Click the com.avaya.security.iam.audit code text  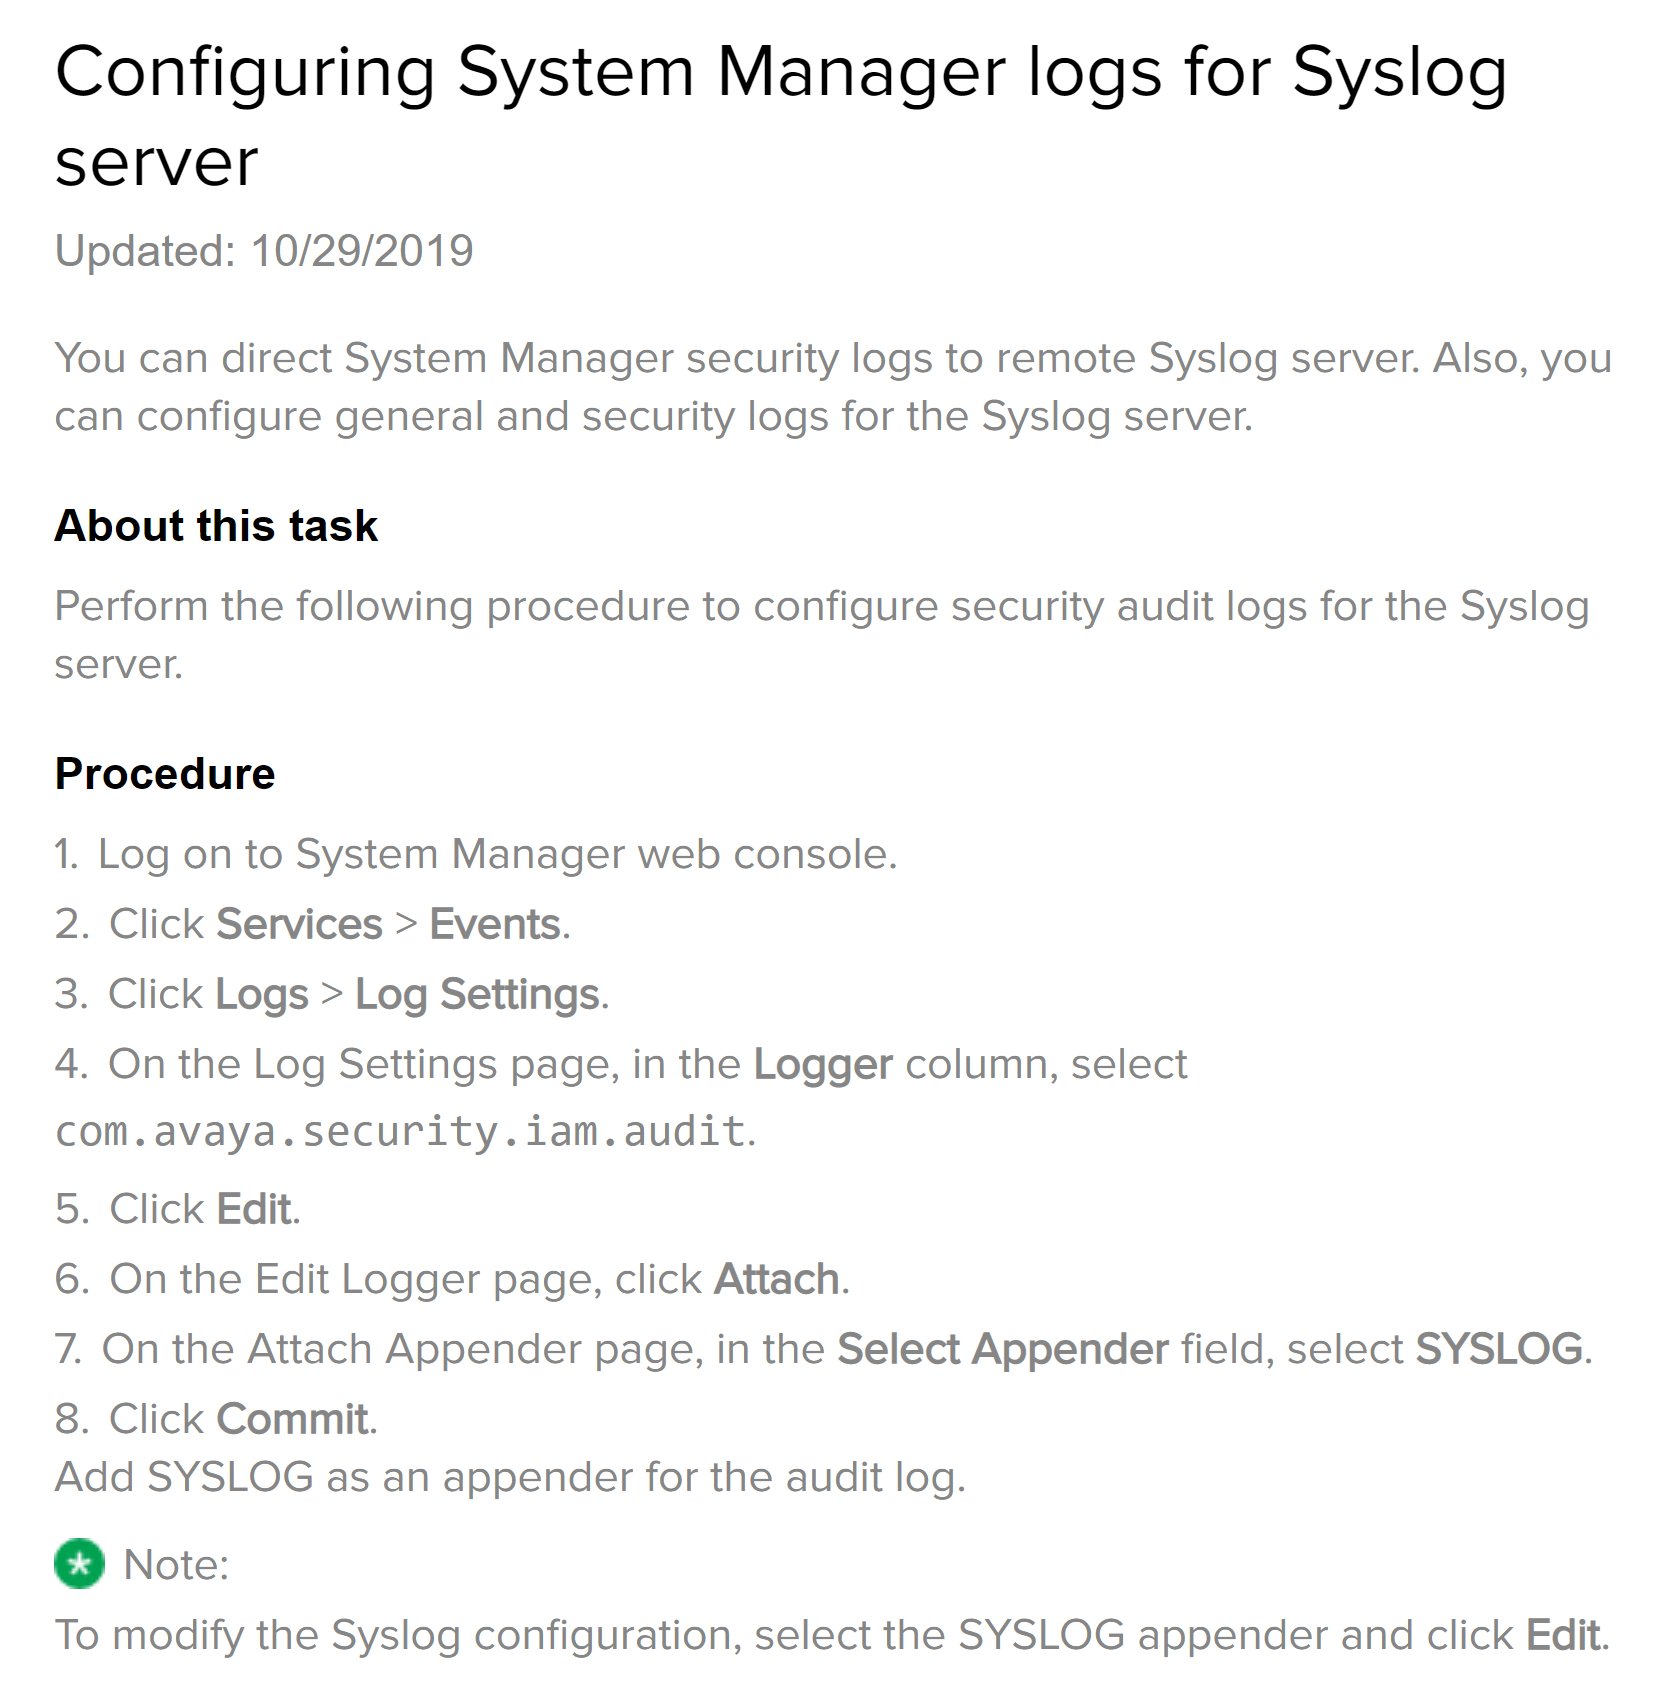(400, 1132)
